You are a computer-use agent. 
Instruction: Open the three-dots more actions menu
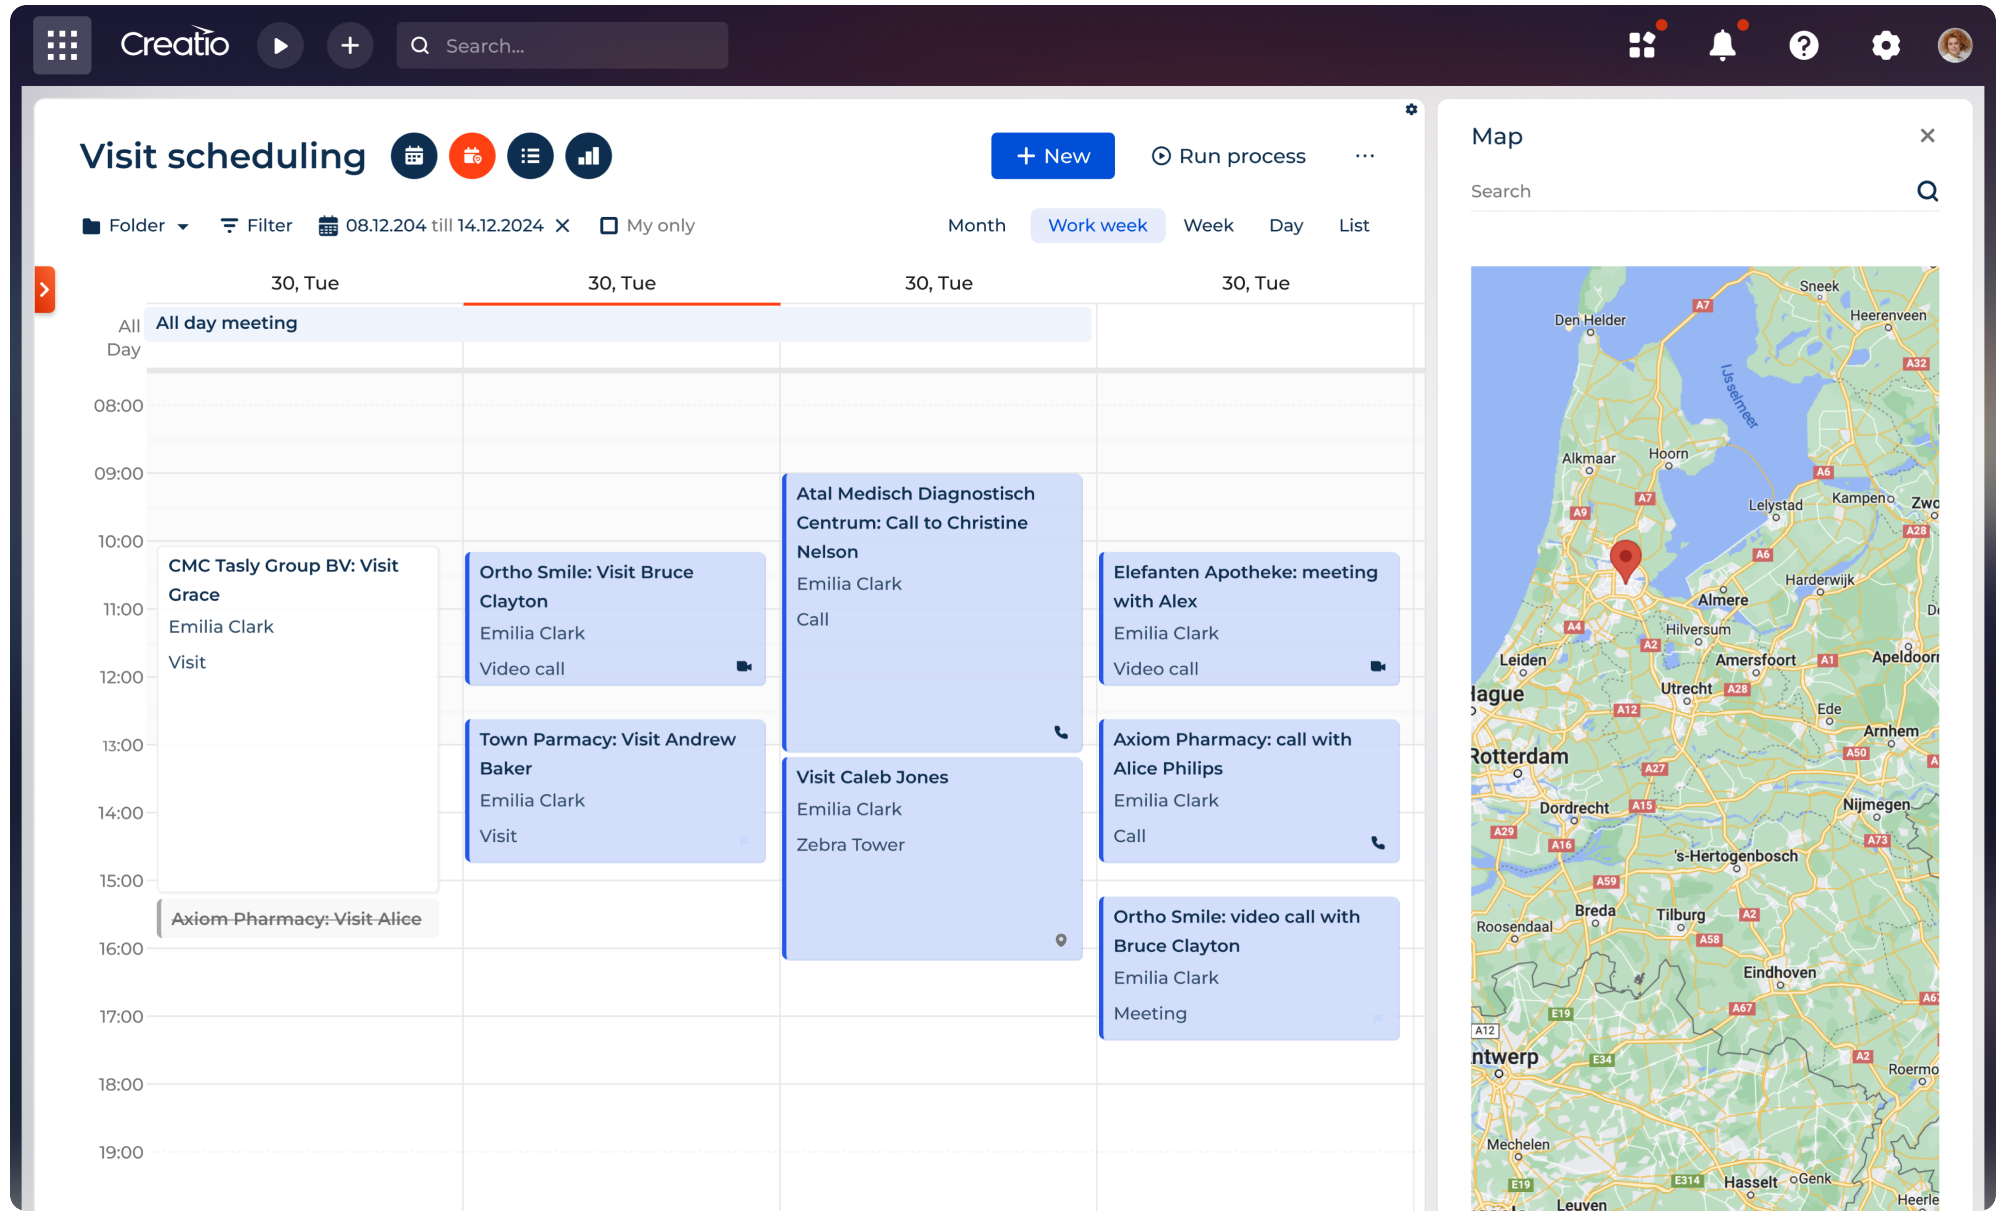point(1364,156)
